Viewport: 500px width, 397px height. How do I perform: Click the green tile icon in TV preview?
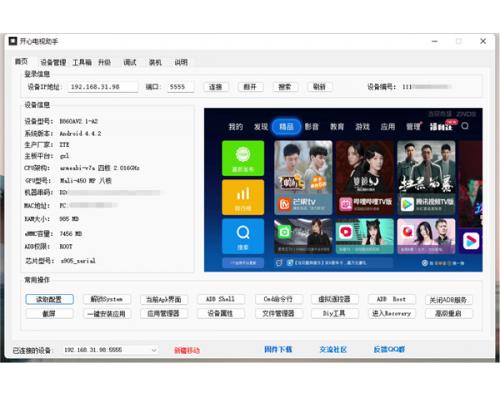point(243,158)
